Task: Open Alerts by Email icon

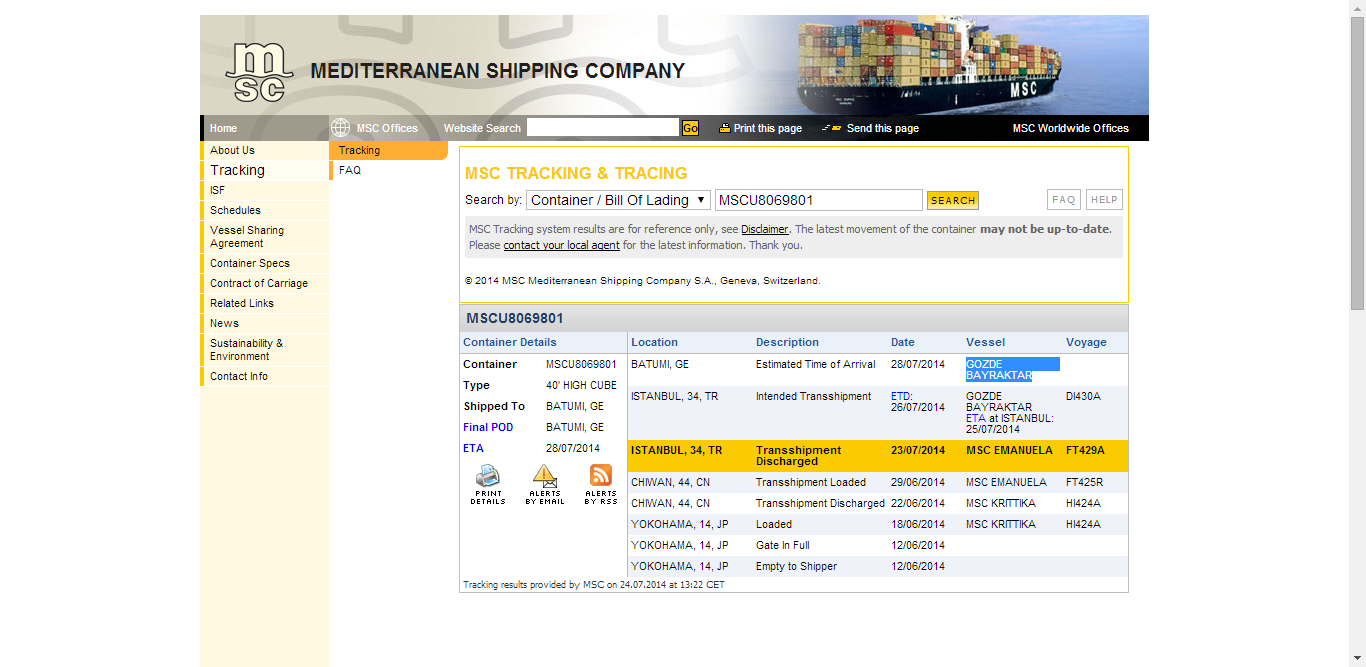Action: click(544, 478)
